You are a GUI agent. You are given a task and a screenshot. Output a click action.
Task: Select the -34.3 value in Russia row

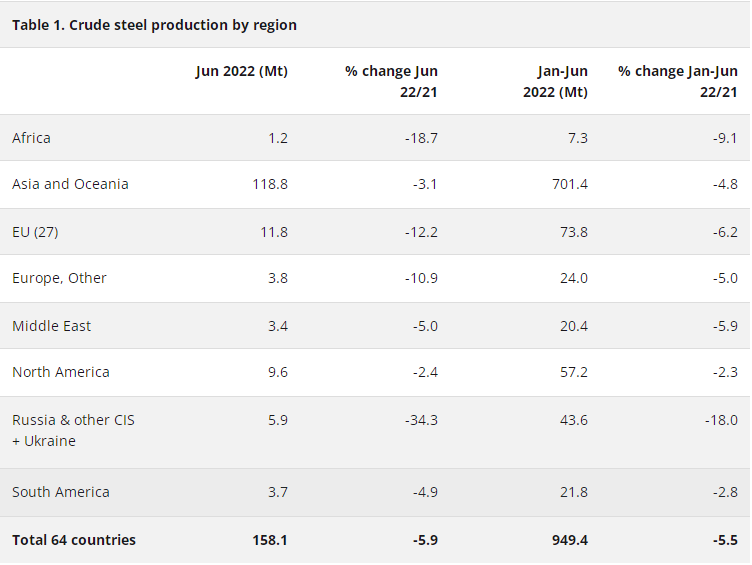coord(420,420)
